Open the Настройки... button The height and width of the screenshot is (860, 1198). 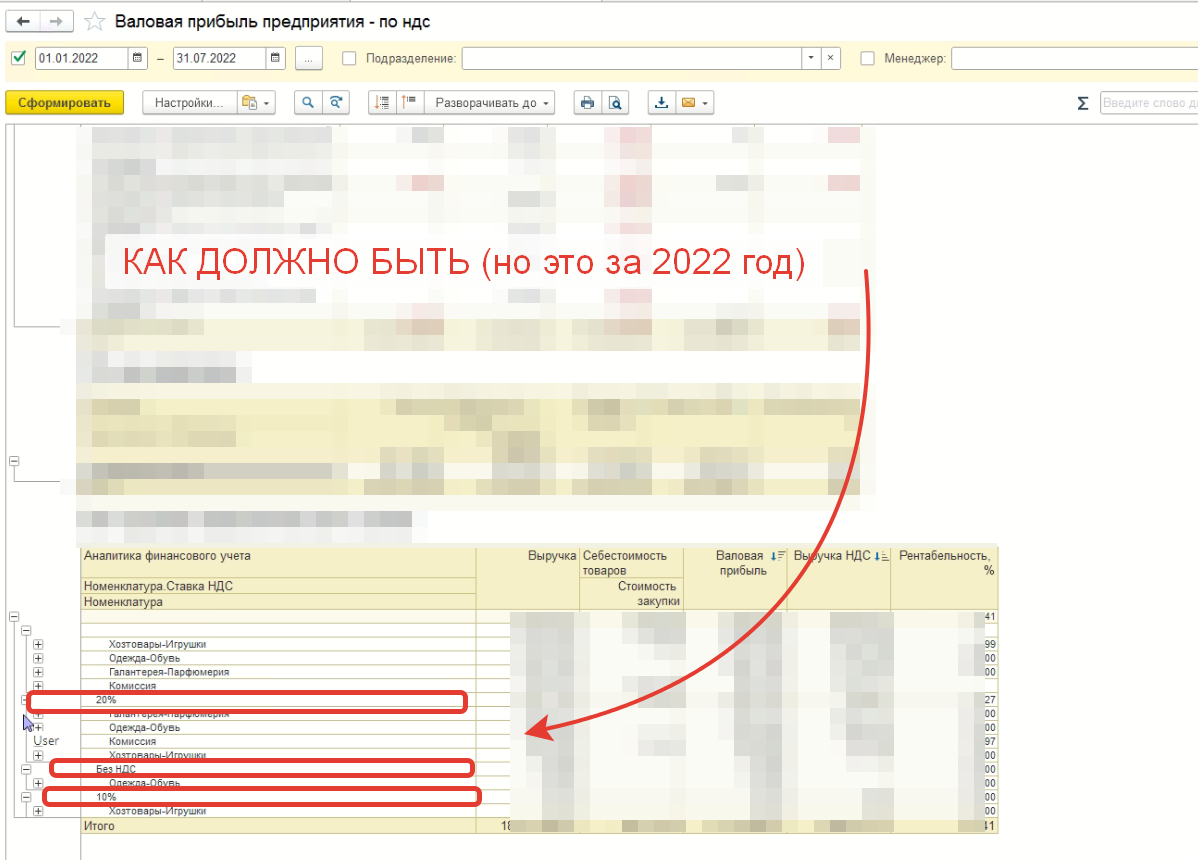tap(188, 102)
